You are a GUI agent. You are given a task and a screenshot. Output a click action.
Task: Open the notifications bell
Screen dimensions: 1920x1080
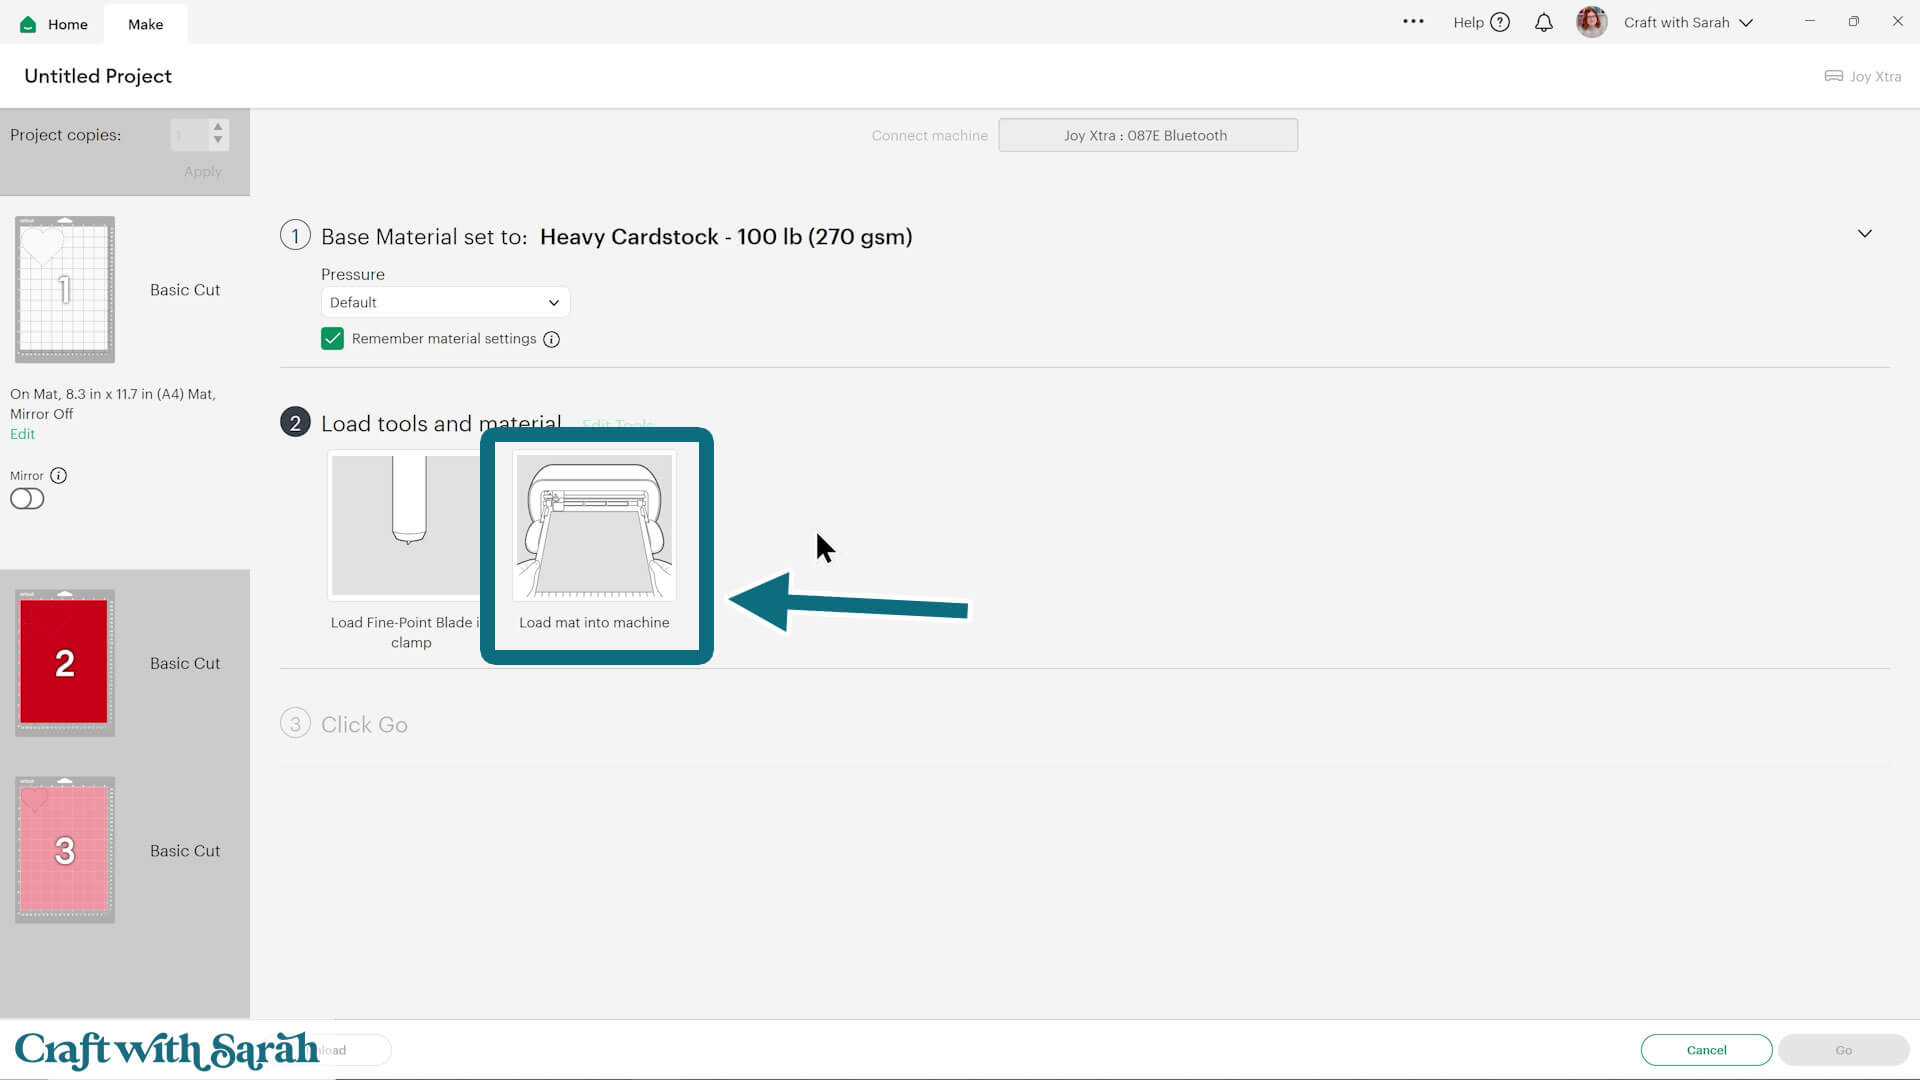(1544, 22)
